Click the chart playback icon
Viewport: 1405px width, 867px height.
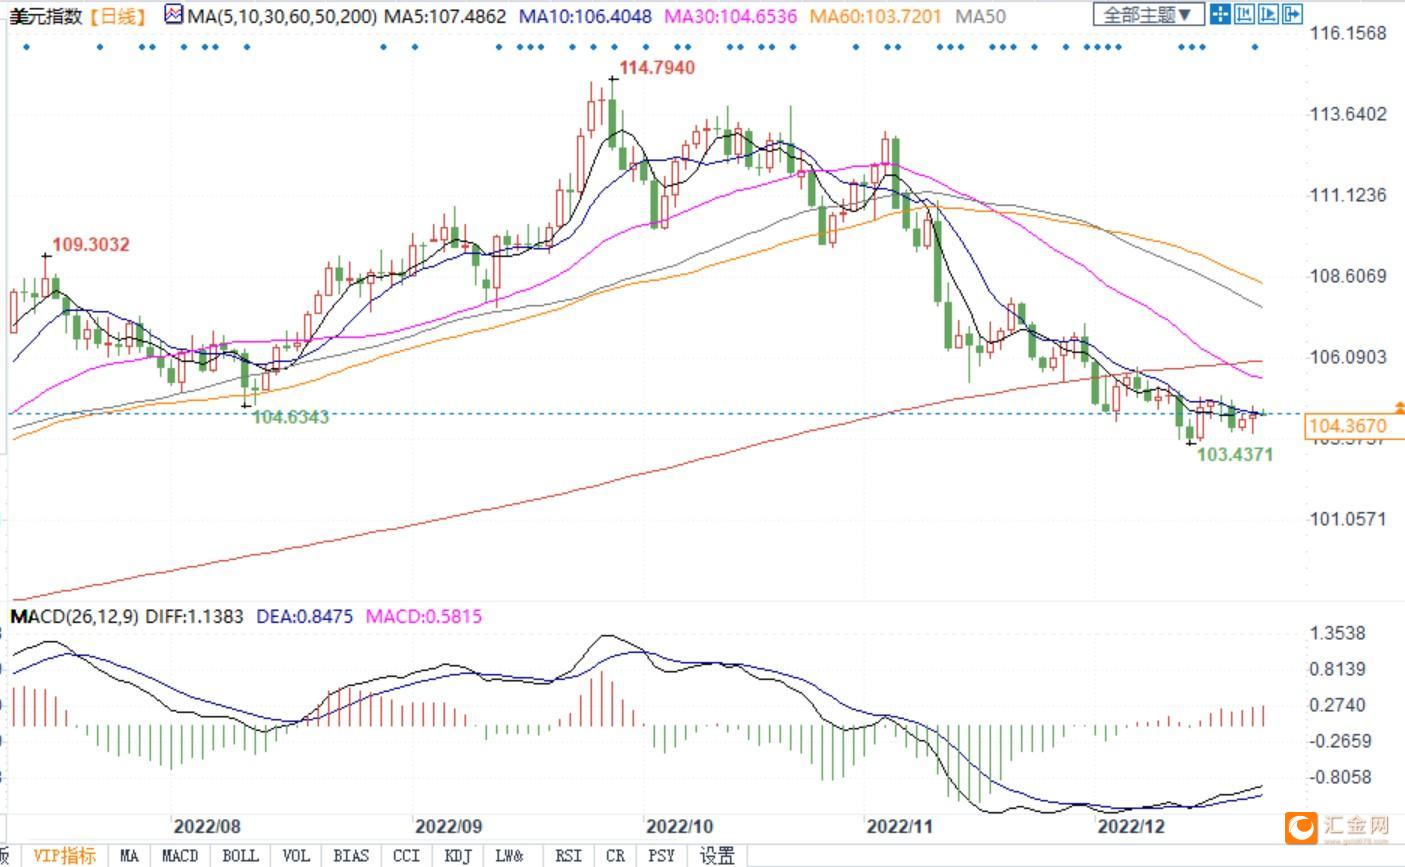click(x=1268, y=14)
